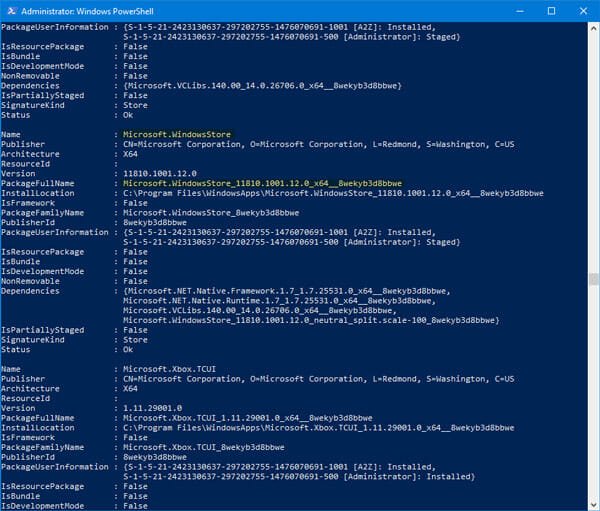Click Microsoft.Xbox.TCUI_8wekyb3d8bbwe family name
The image size is (600, 511).
click(204, 447)
